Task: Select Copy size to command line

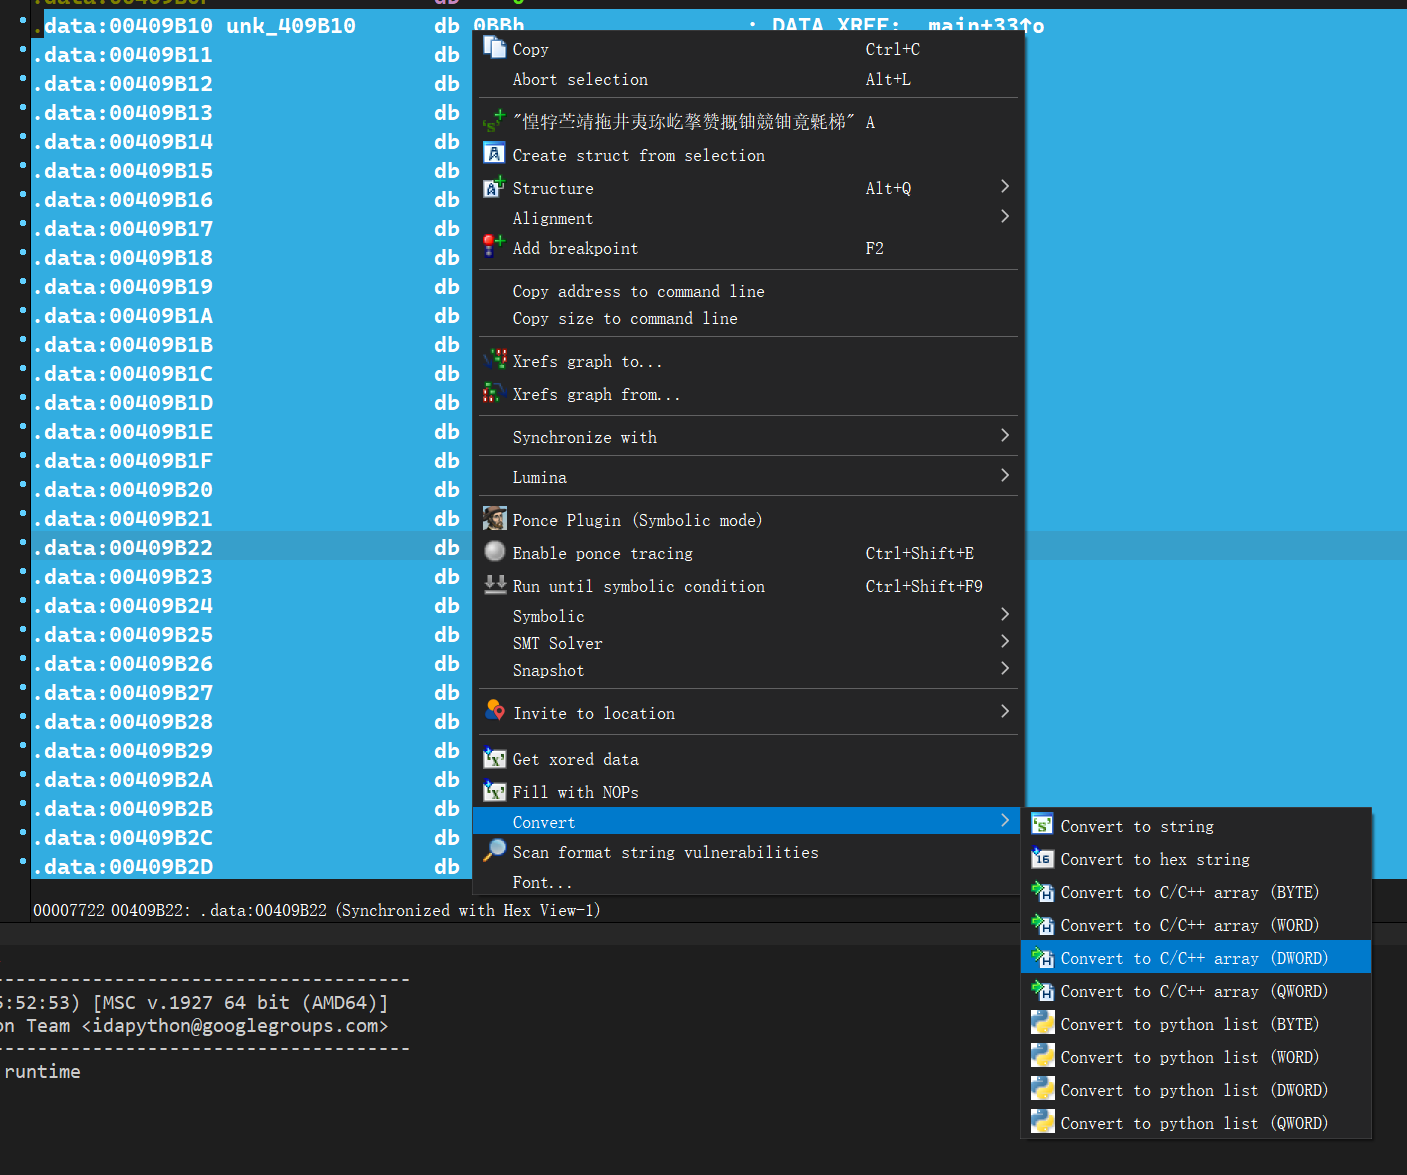Action: (748, 318)
